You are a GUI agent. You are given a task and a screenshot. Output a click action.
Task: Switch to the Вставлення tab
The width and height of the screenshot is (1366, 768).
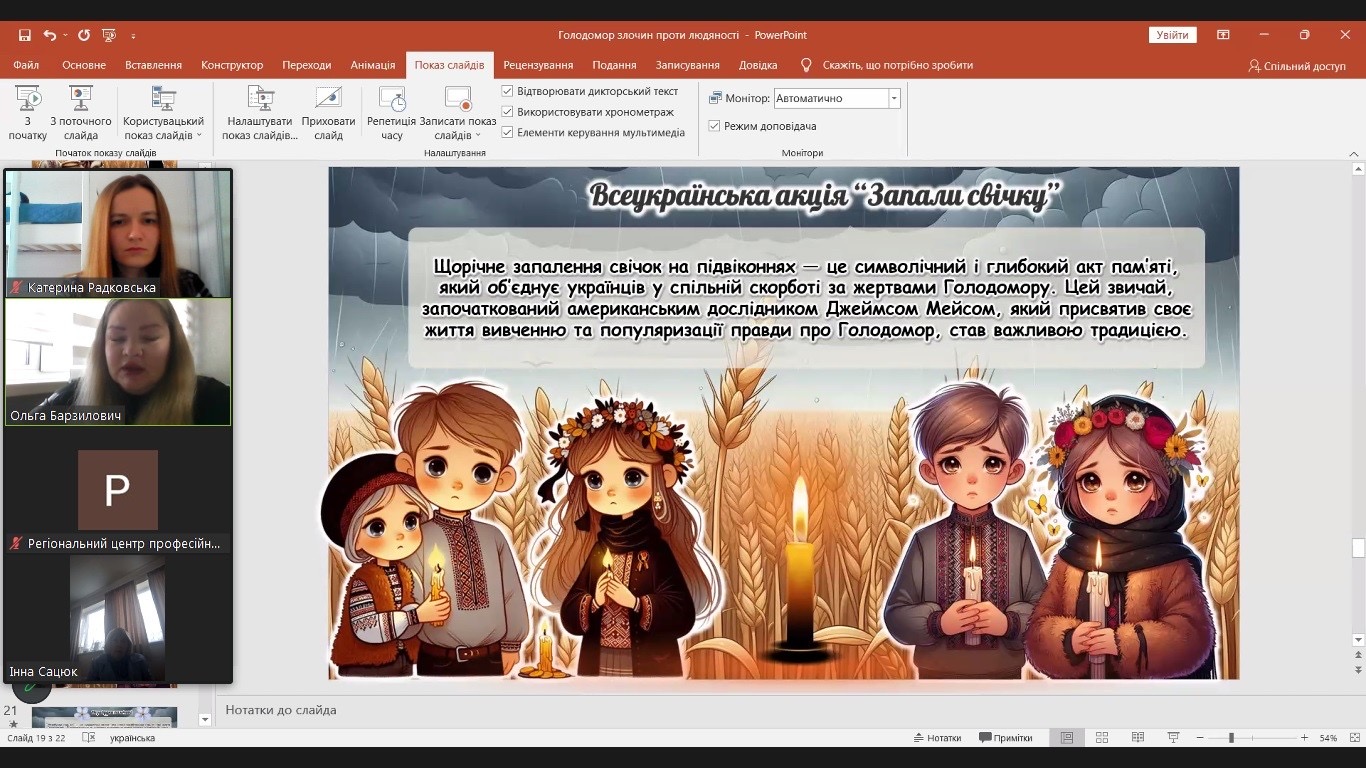coord(153,65)
